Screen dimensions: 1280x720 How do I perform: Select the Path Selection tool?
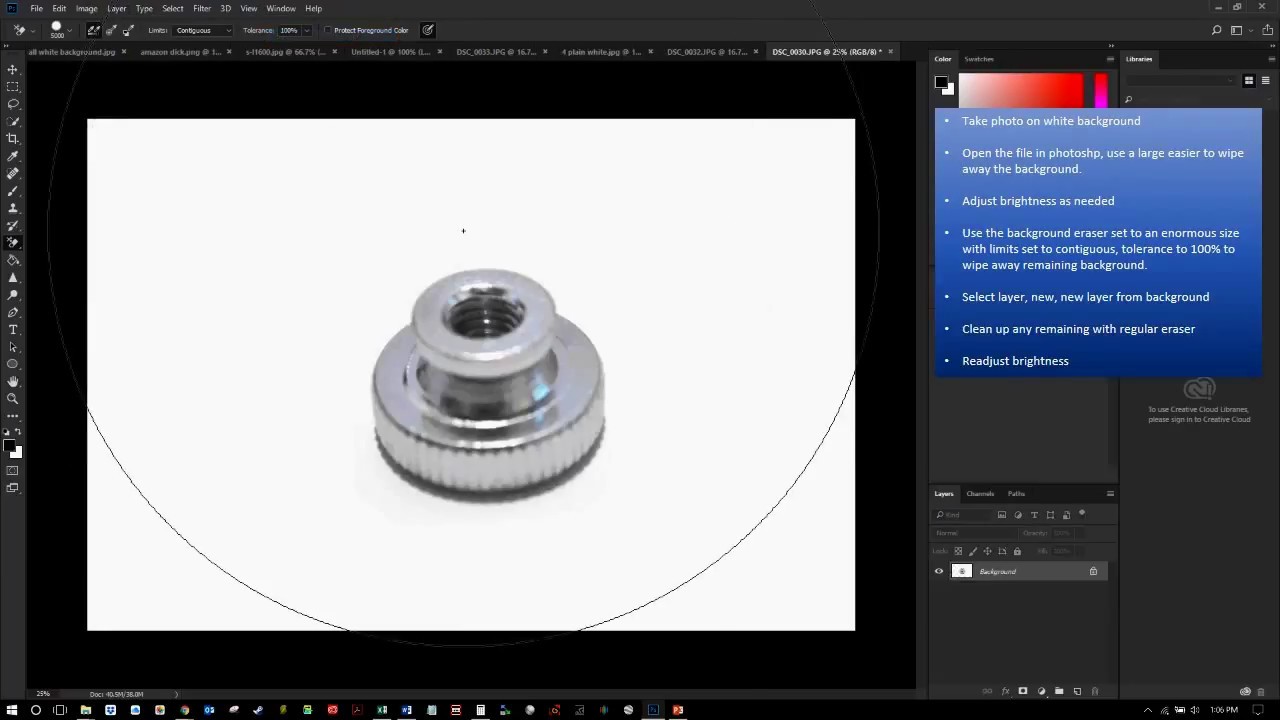point(13,347)
